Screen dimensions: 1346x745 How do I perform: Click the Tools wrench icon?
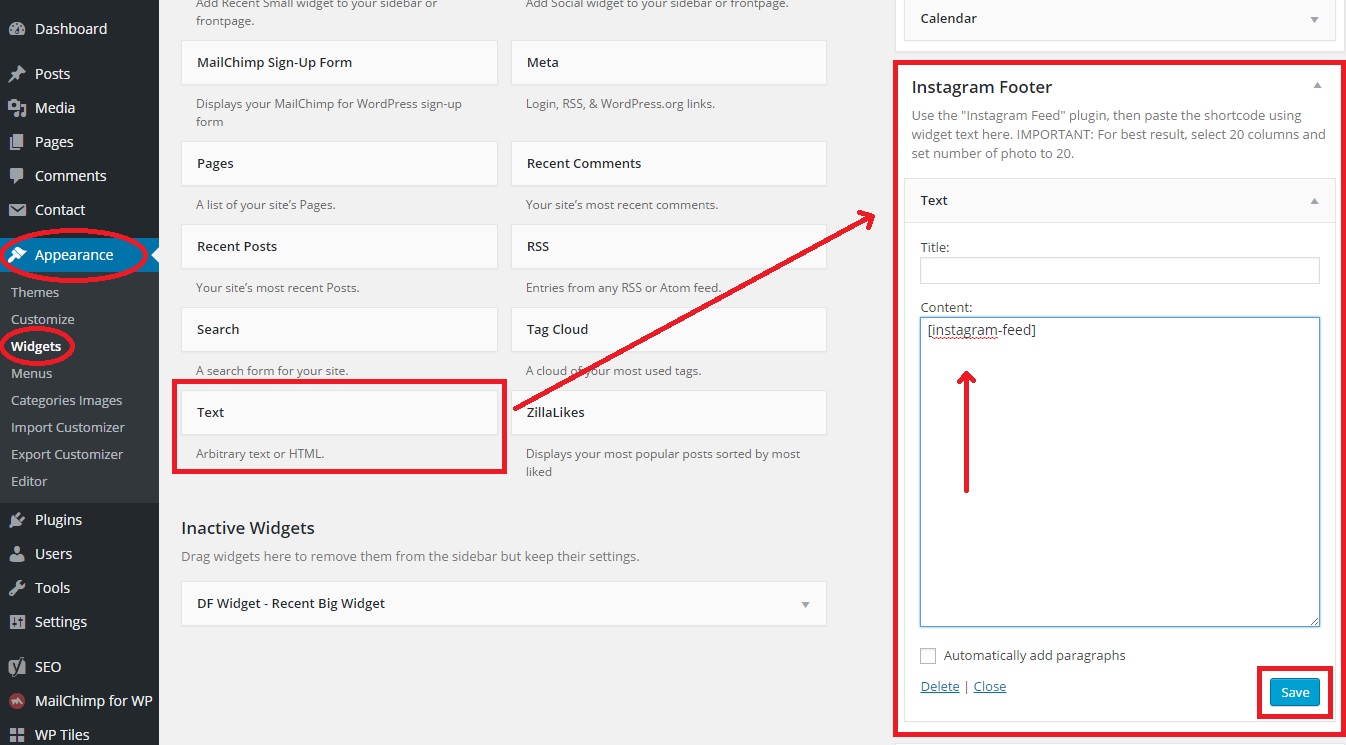pos(17,588)
